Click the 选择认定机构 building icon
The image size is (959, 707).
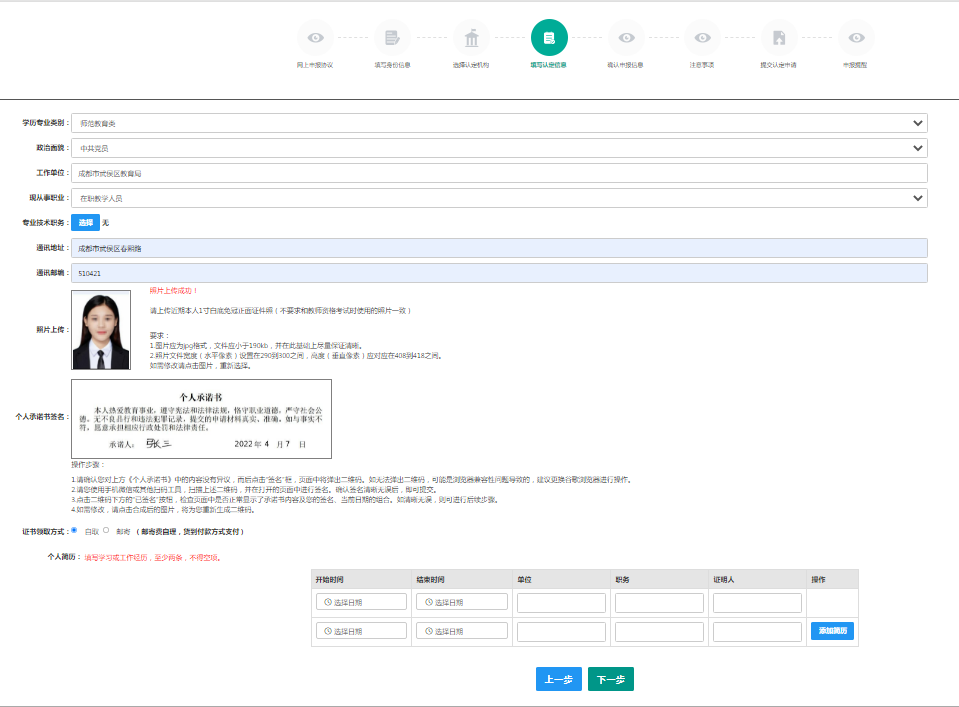tap(471, 38)
